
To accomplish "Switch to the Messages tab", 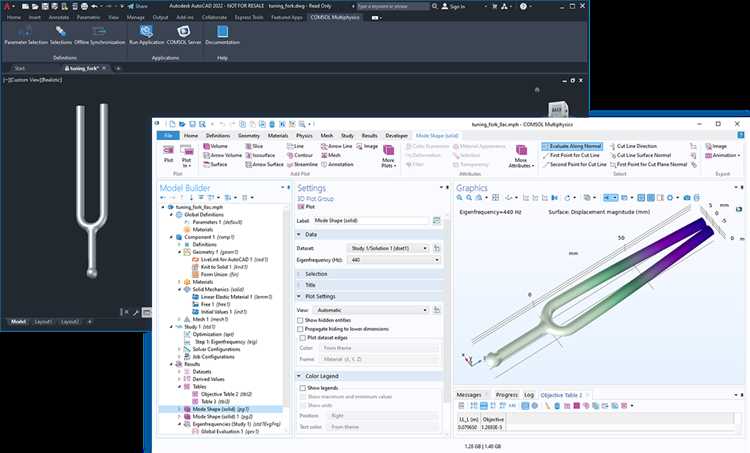I will coord(469,395).
